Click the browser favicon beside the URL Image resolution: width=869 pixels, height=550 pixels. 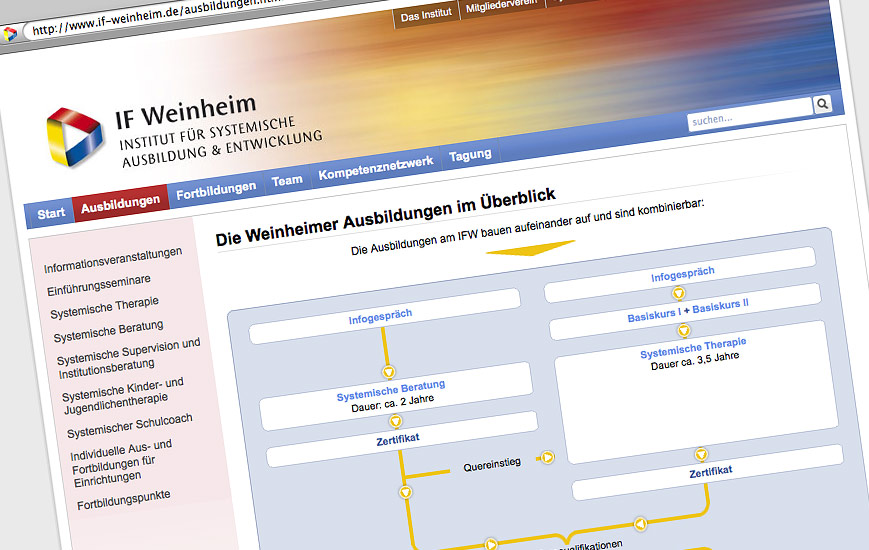pyautogui.click(x=9, y=34)
